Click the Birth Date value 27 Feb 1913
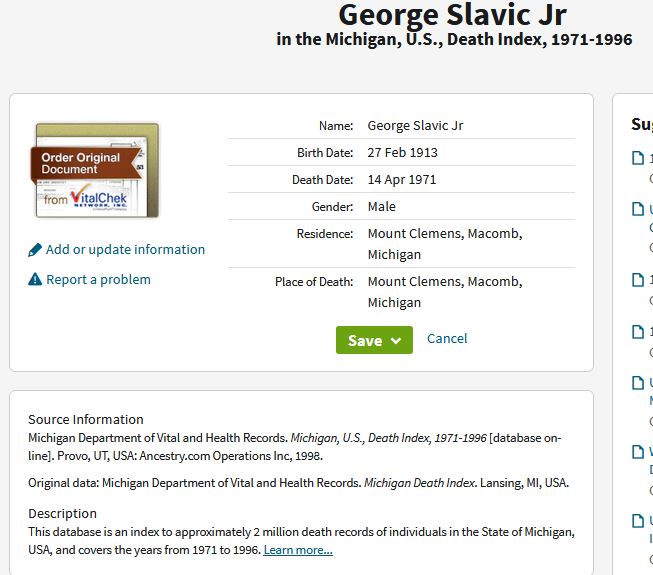This screenshot has height=575, width=653. coord(402,152)
